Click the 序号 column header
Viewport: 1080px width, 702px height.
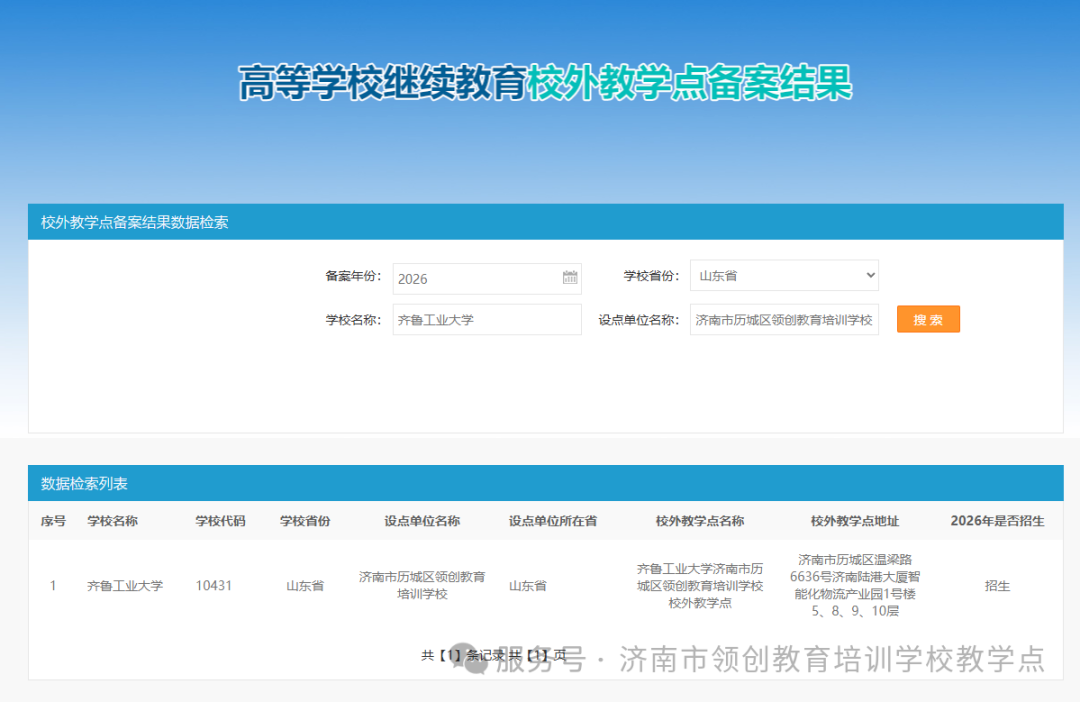(53, 521)
